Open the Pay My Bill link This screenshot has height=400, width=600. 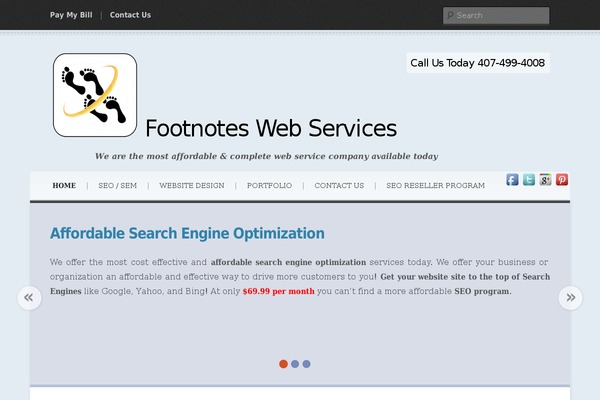point(71,15)
